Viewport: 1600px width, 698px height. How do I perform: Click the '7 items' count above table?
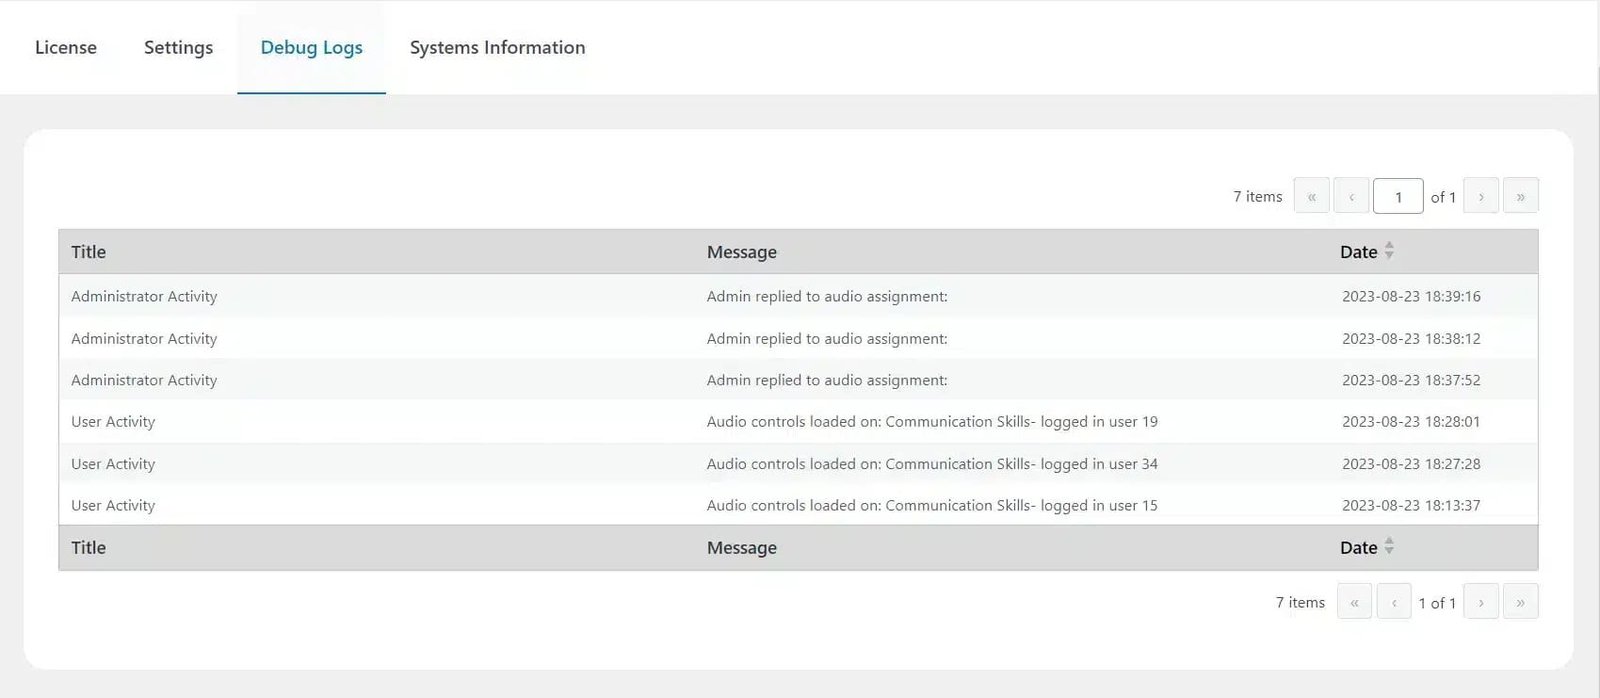[x=1257, y=196]
